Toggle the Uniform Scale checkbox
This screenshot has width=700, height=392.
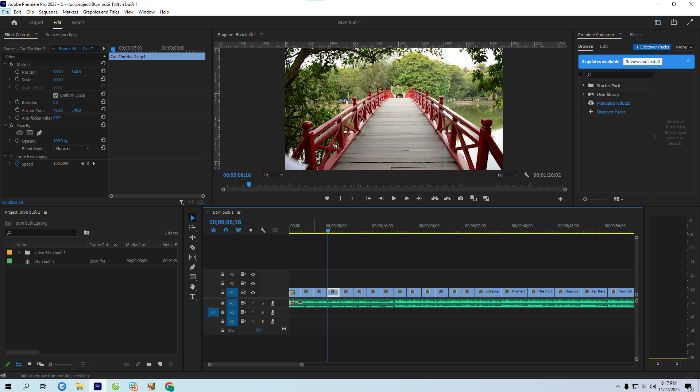tap(56, 95)
